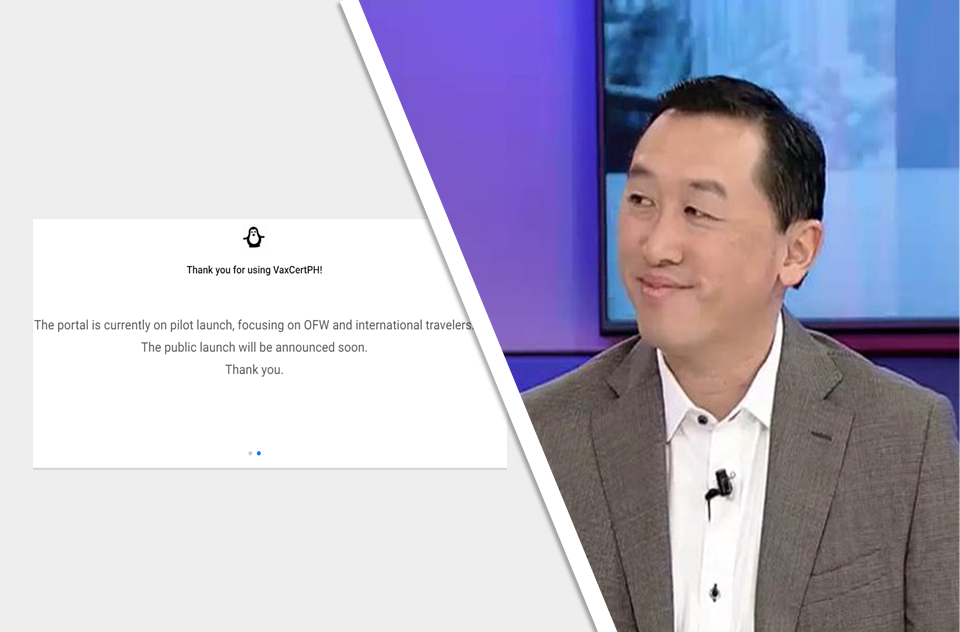The height and width of the screenshot is (632, 960).
Task: Select the blue active carousel dot
Action: [x=259, y=453]
